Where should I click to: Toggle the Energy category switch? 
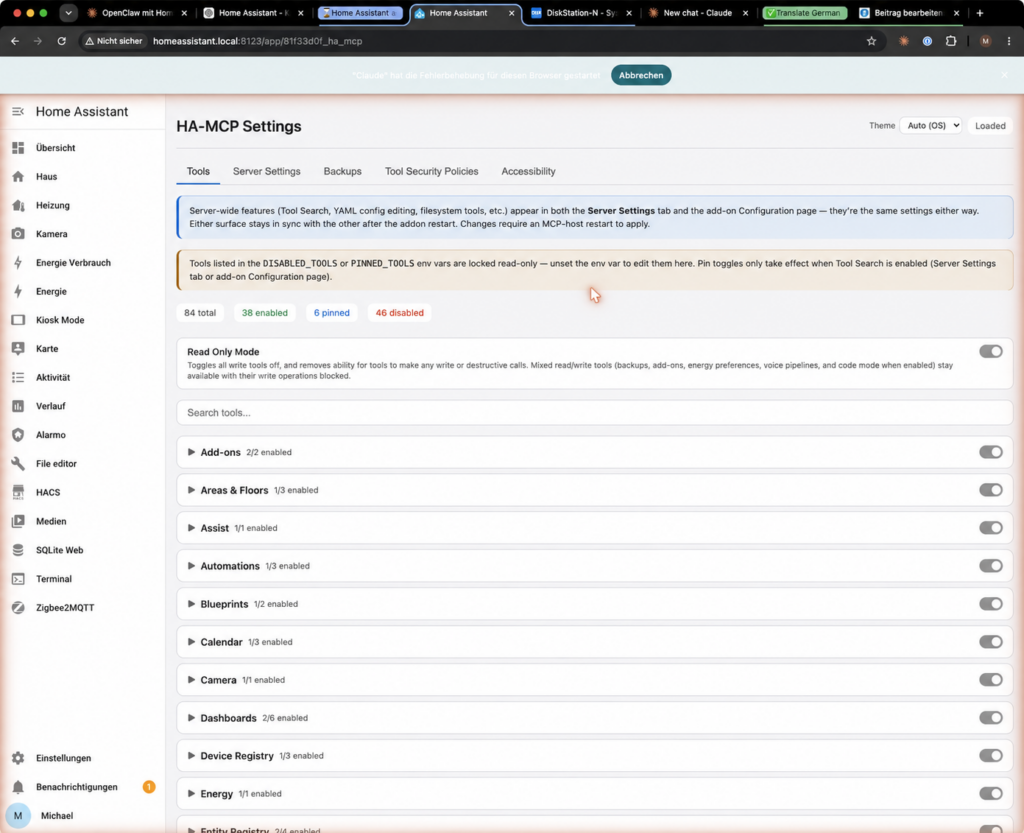pyautogui.click(x=991, y=793)
